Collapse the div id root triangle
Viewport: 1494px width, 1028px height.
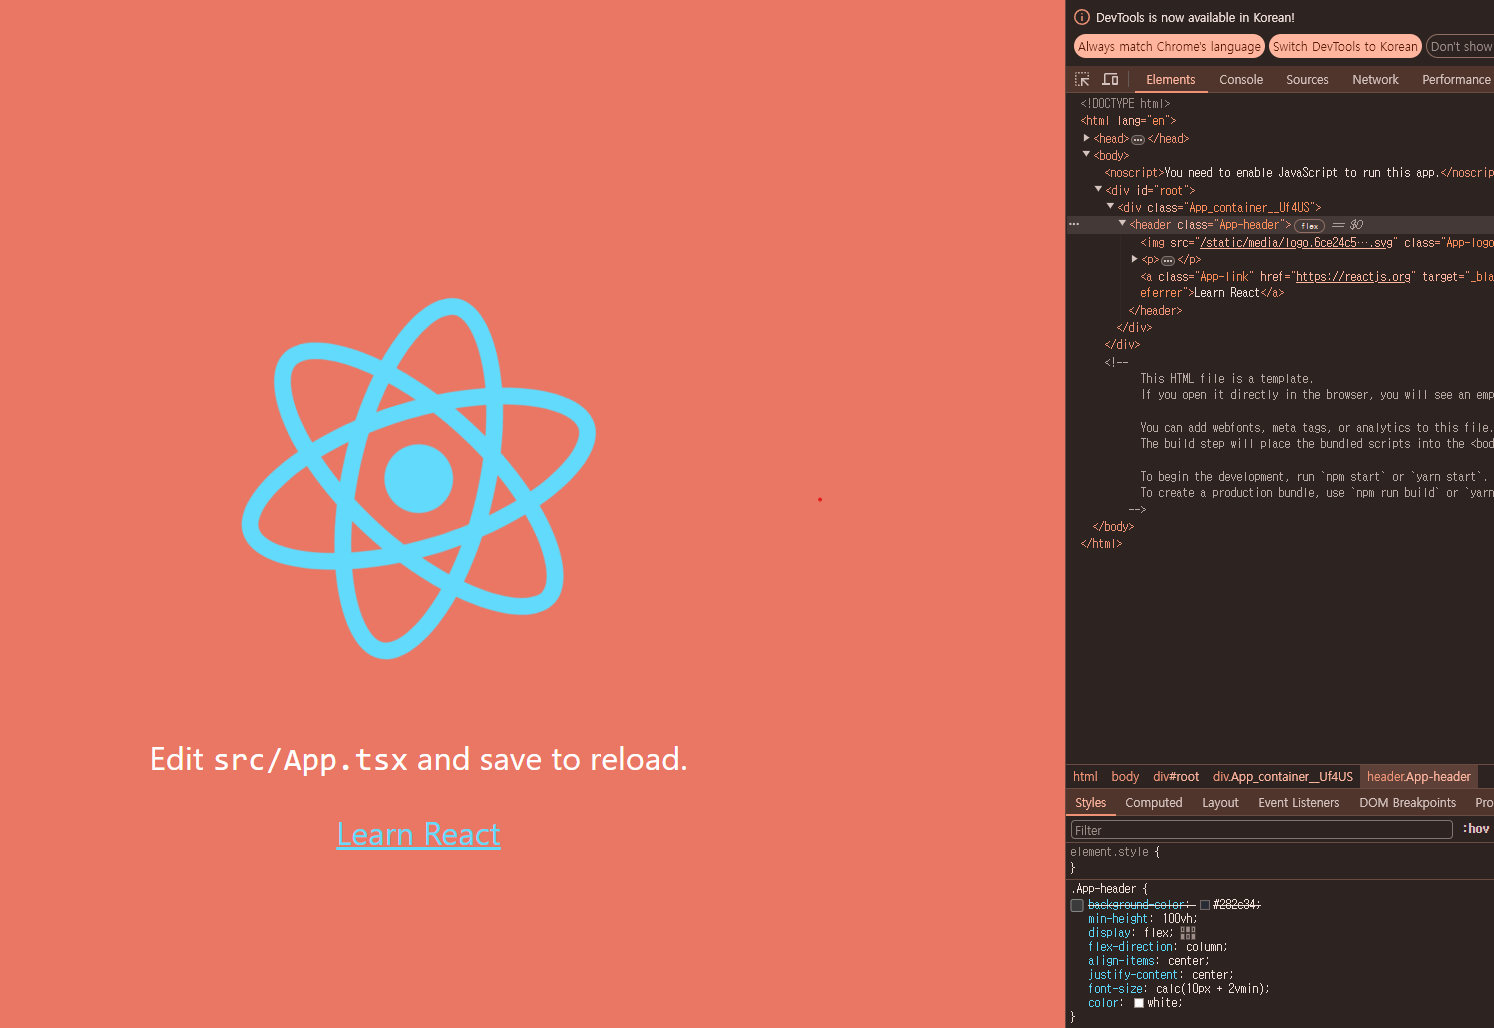(1098, 189)
